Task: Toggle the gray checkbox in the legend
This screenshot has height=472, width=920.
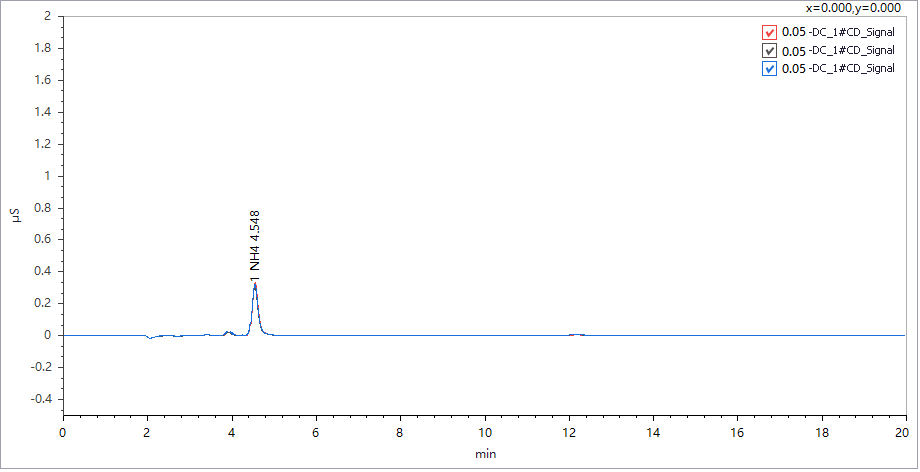Action: click(x=769, y=50)
